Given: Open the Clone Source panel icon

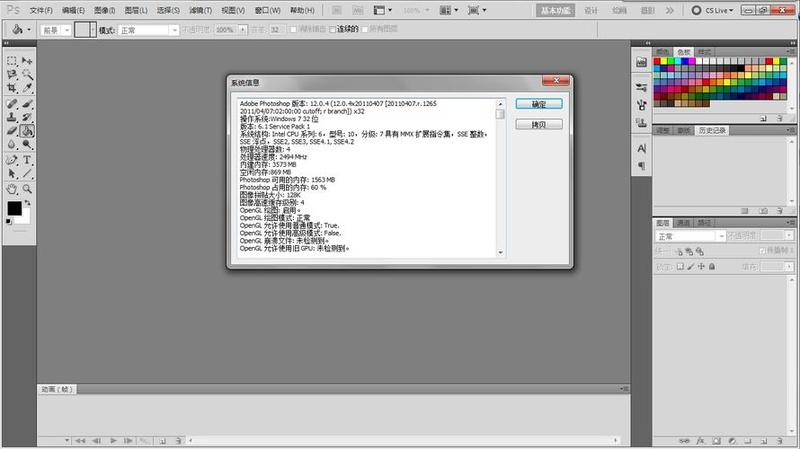Looking at the screenshot, I should coord(641,122).
